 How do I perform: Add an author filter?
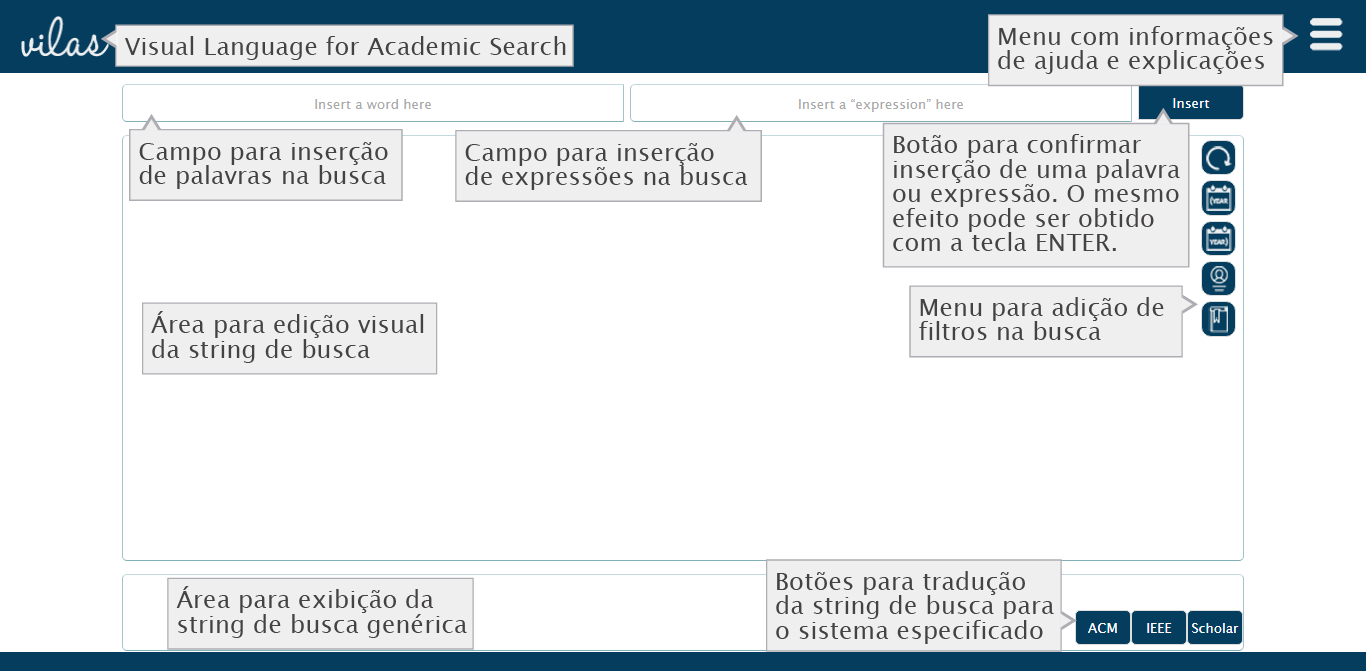[x=1217, y=278]
